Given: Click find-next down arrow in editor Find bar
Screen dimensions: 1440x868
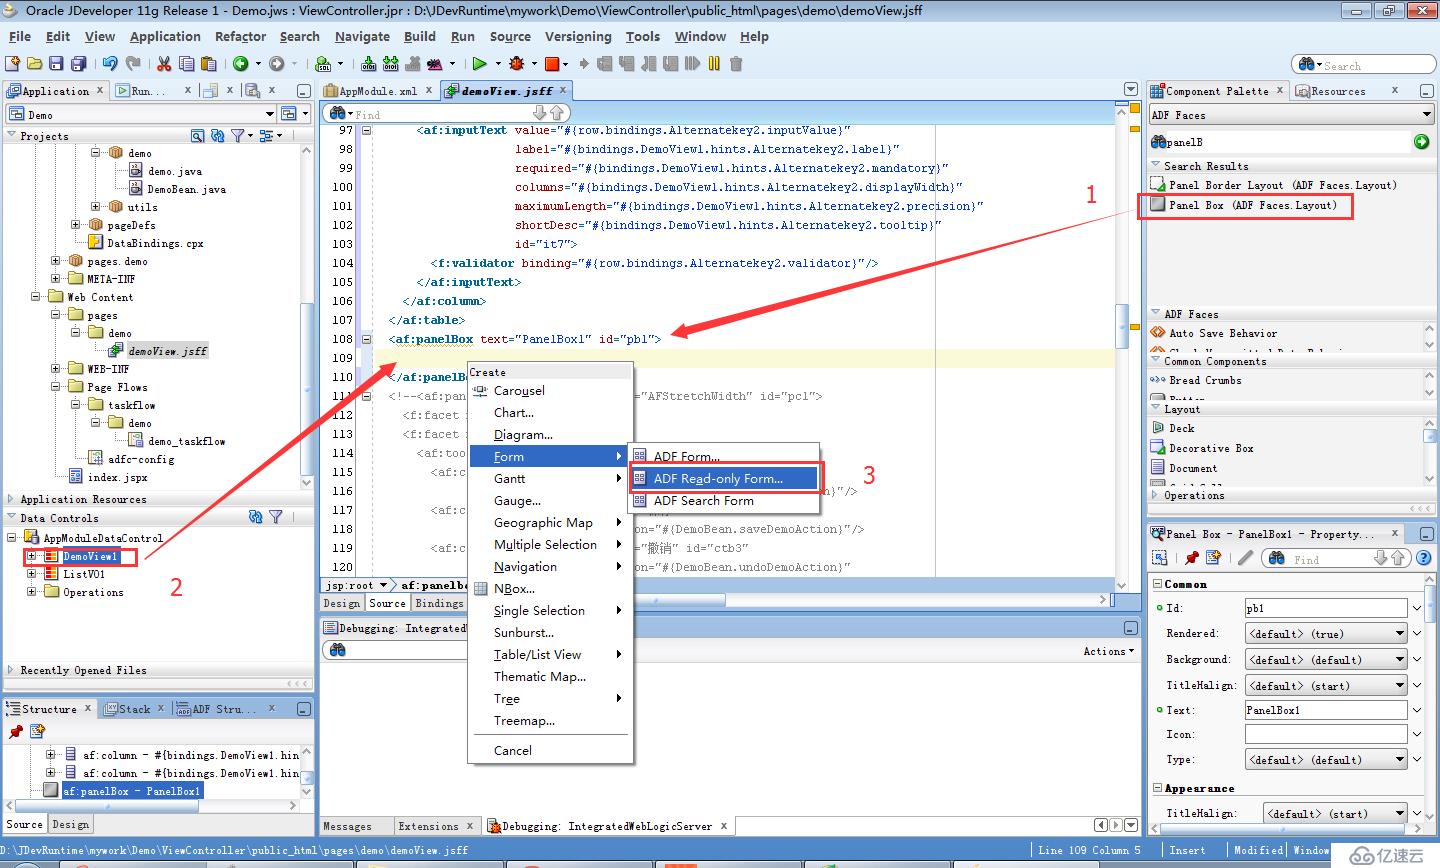Looking at the screenshot, I should coord(540,113).
